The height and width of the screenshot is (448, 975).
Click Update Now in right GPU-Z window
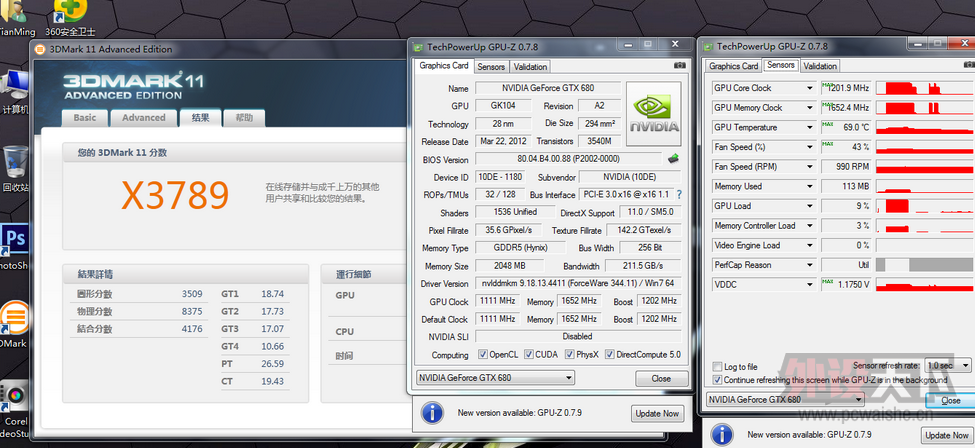click(x=946, y=436)
